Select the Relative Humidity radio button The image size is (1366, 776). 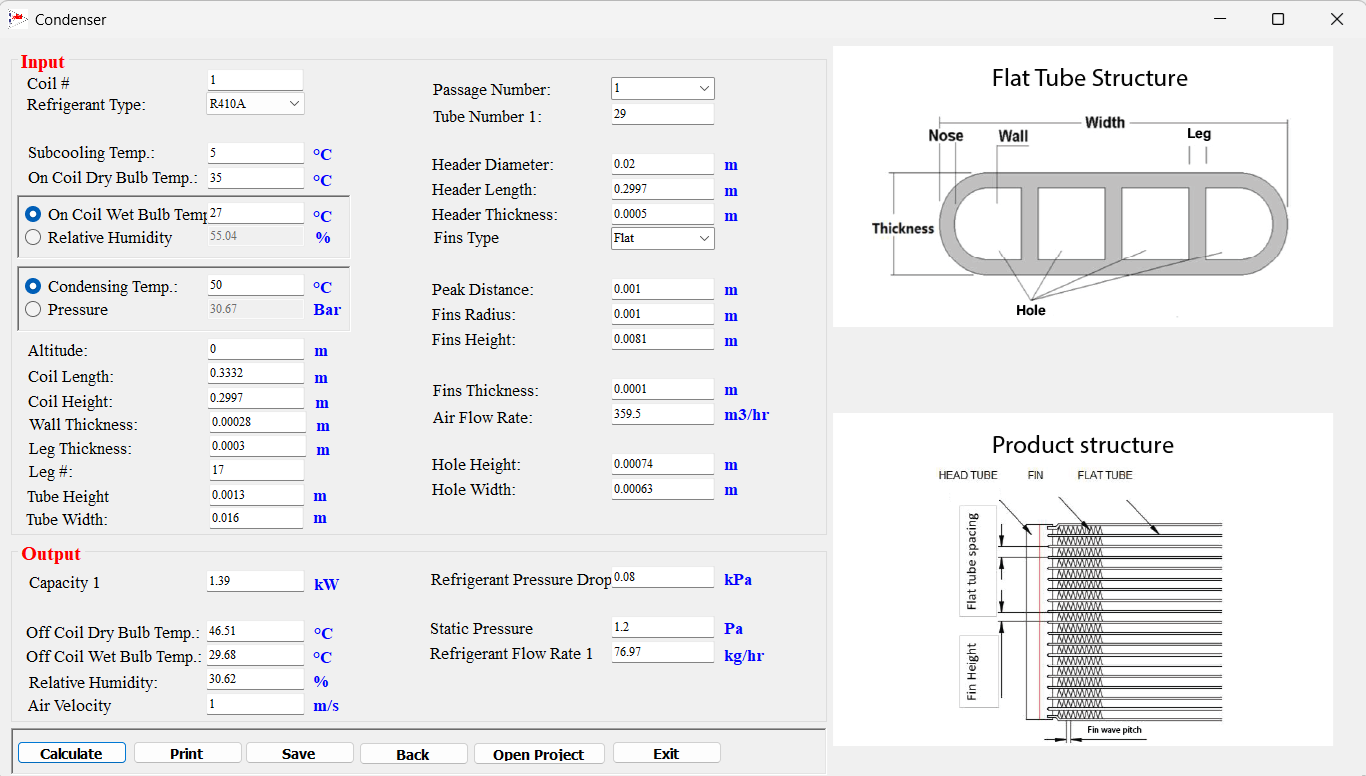[33, 237]
